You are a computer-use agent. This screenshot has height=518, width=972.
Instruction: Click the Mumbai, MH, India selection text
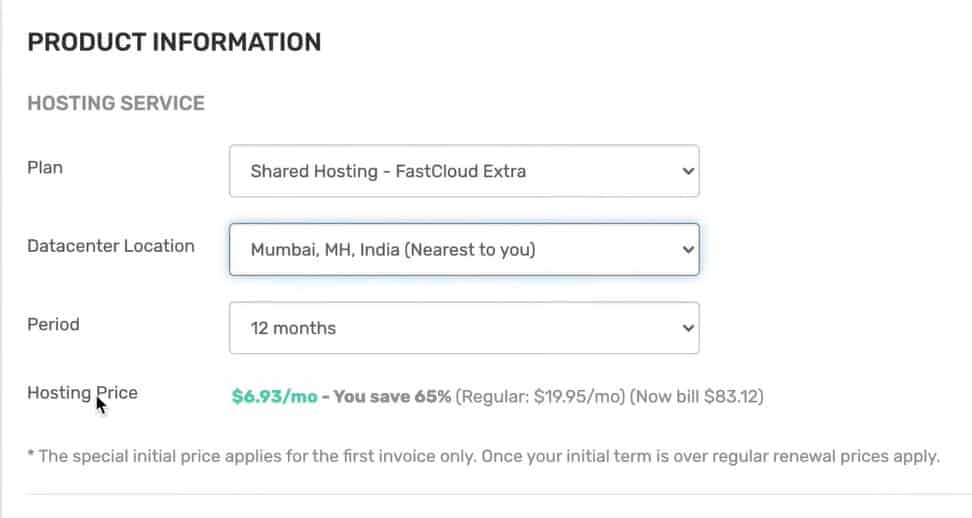coord(325,250)
